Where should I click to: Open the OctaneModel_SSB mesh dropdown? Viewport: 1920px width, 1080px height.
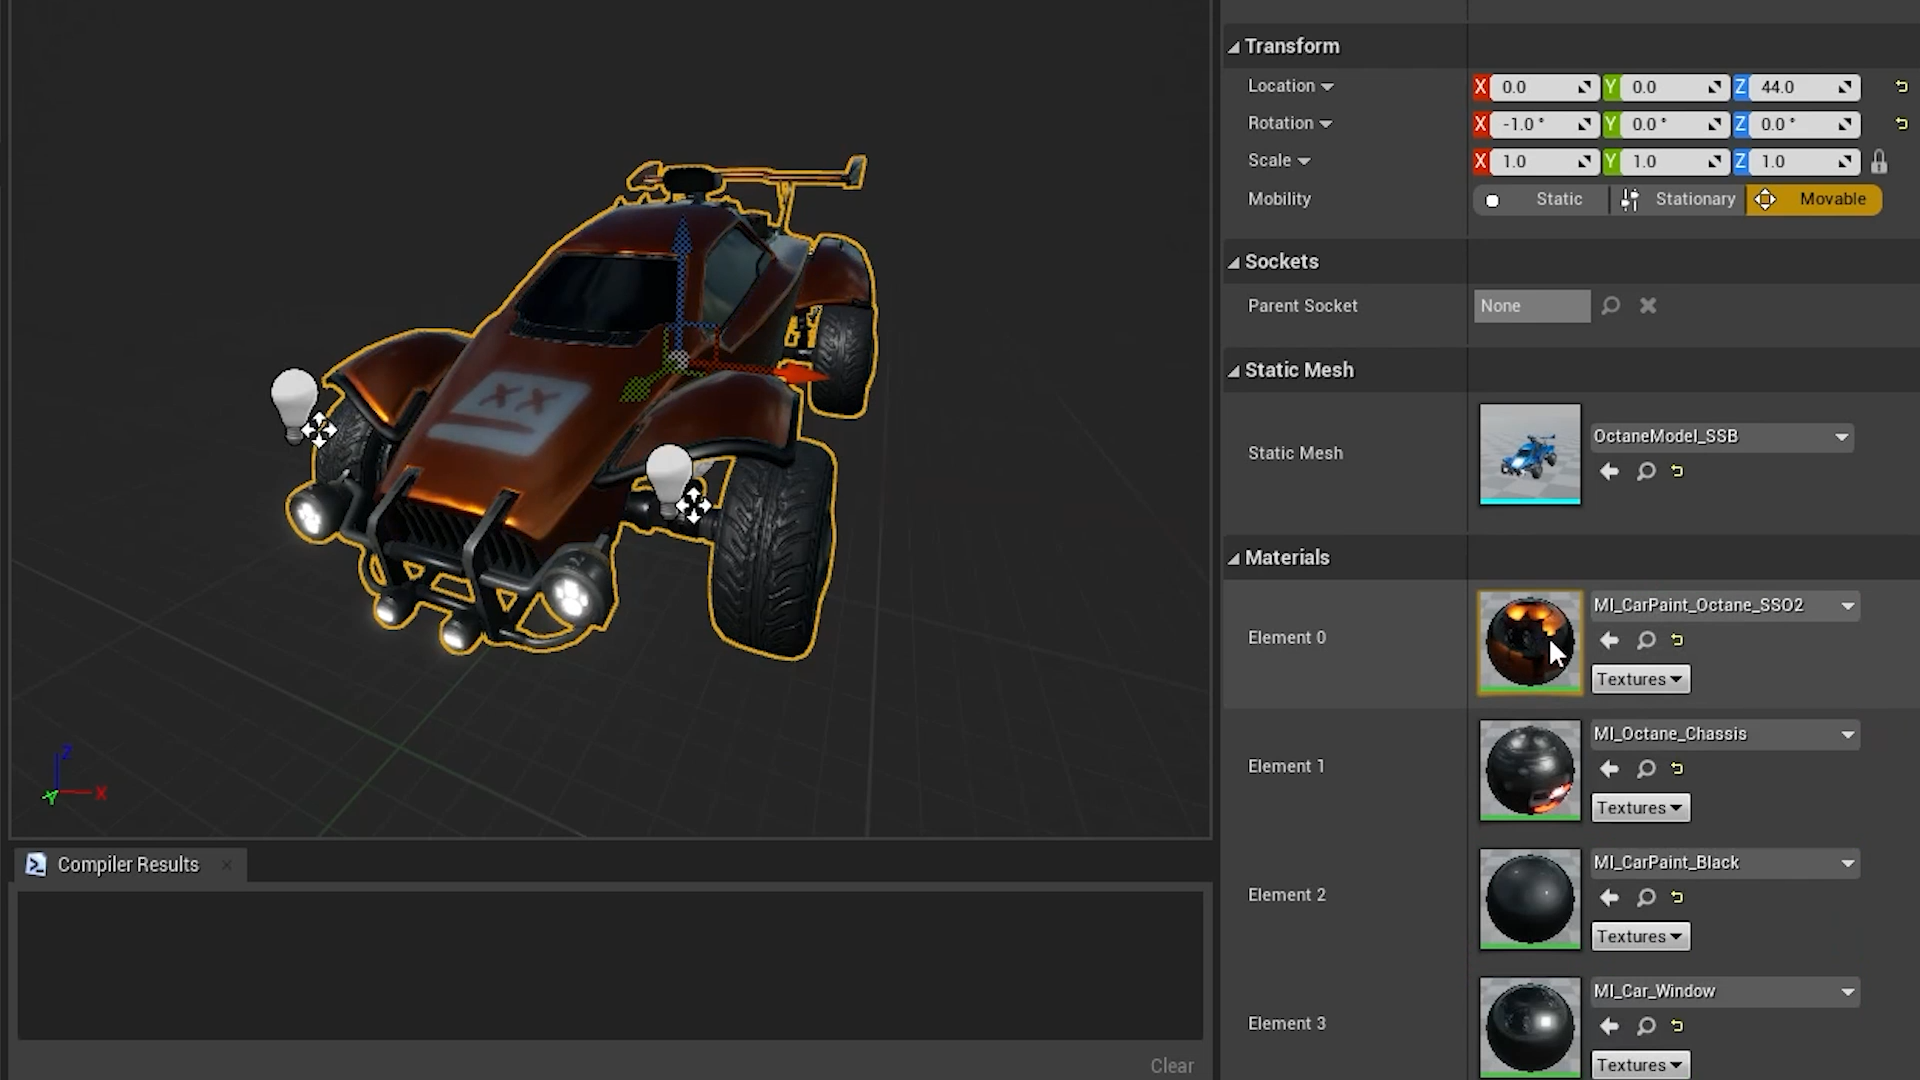(1840, 437)
